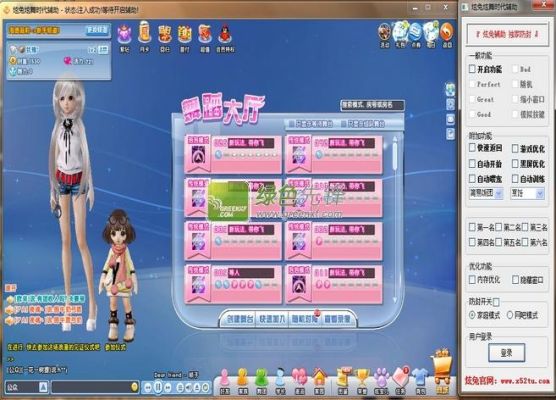Click the scroll-down arrow below the room list

coord(395,300)
